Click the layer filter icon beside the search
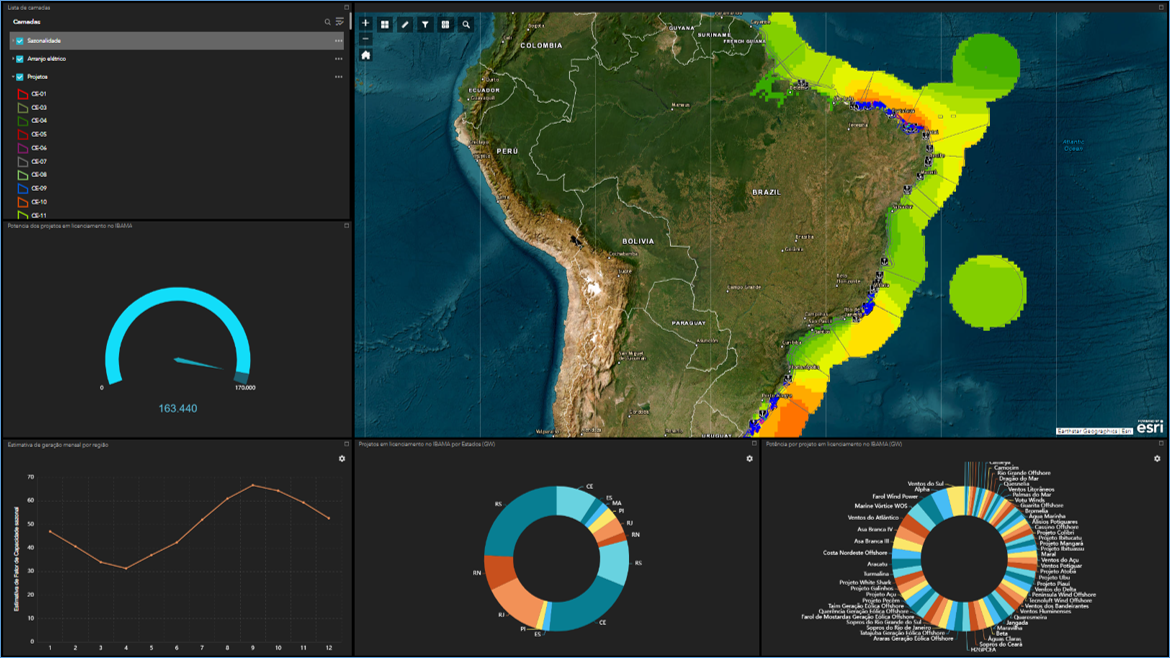The height and width of the screenshot is (658, 1170). point(340,22)
